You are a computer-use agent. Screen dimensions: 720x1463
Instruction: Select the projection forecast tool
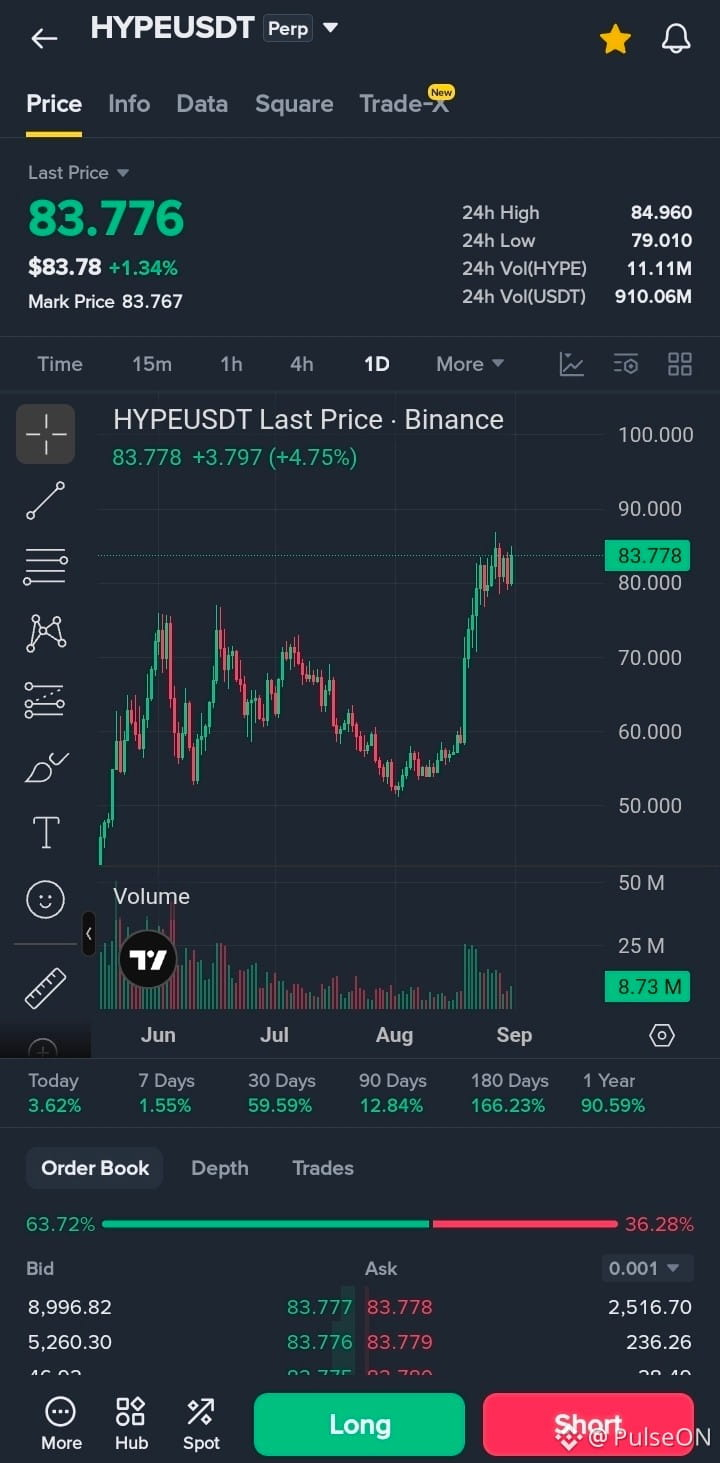click(45, 700)
